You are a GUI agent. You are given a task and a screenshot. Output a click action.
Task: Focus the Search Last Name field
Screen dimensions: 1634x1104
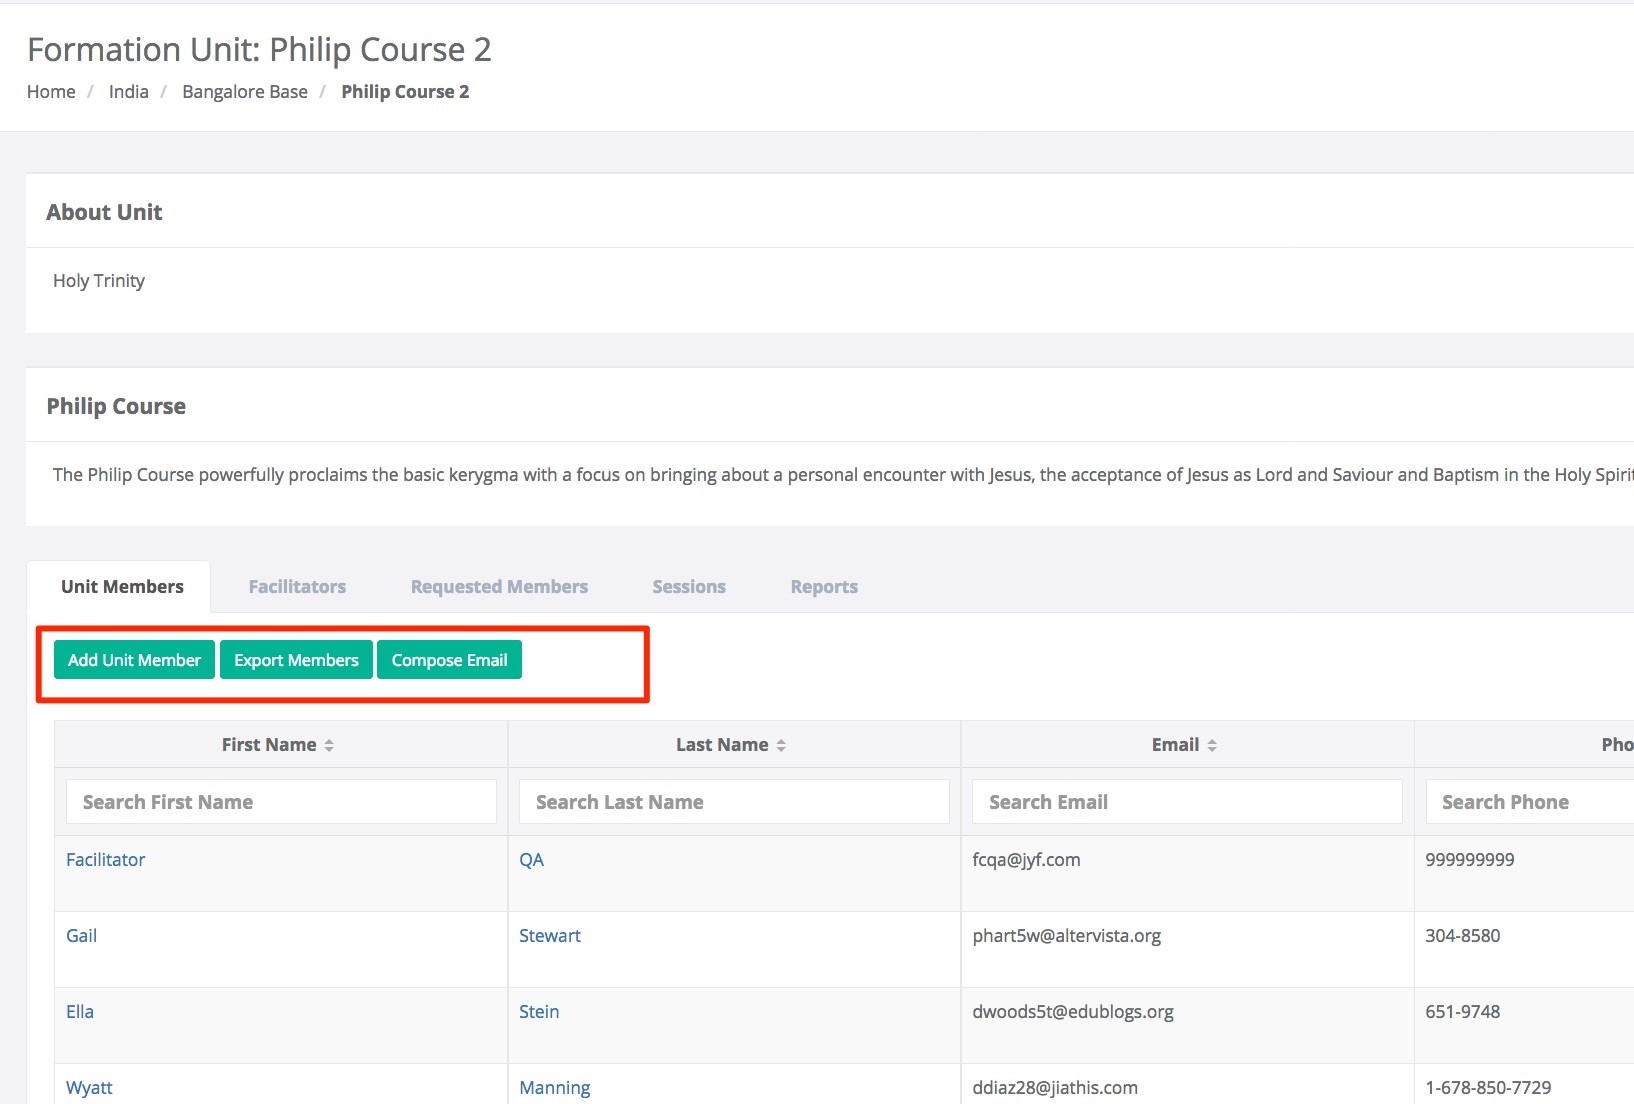734,802
